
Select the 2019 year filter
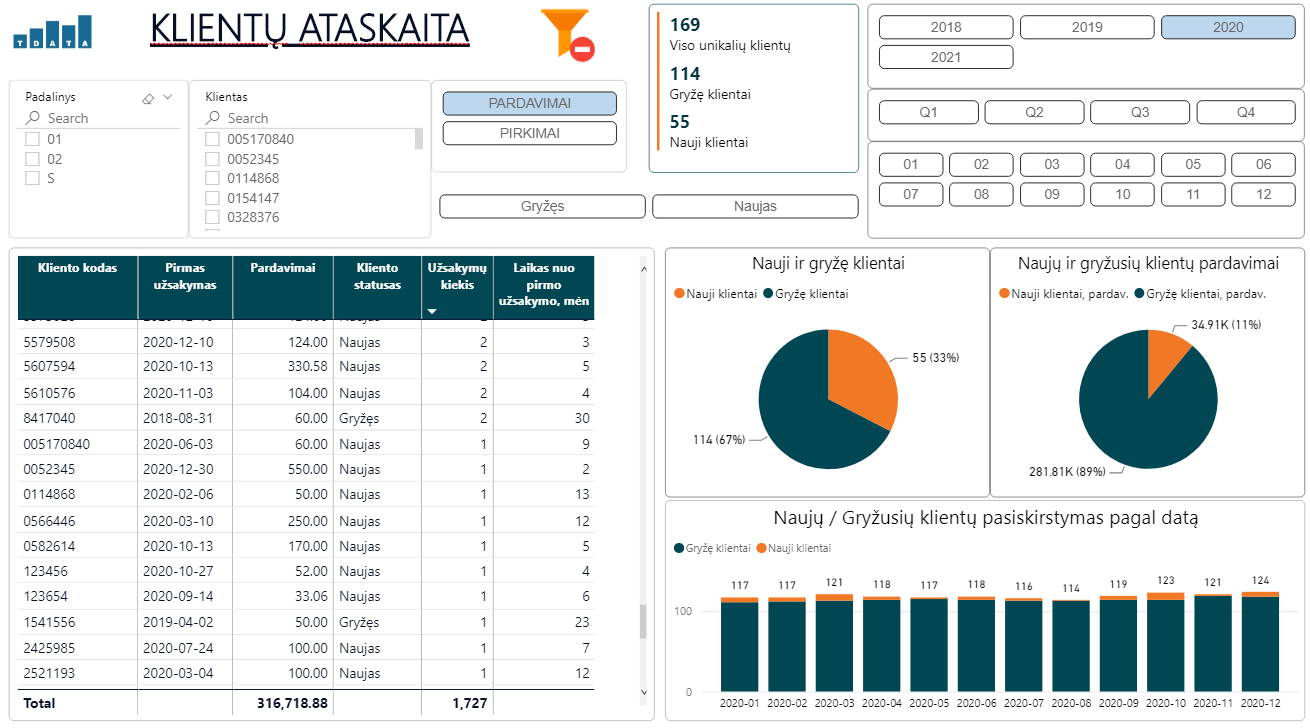pyautogui.click(x=1086, y=27)
